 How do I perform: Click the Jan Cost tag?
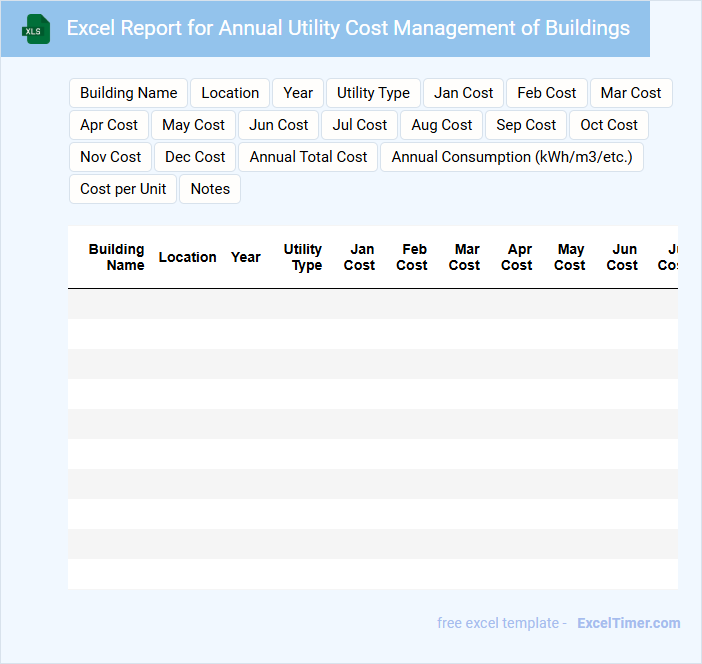click(463, 93)
